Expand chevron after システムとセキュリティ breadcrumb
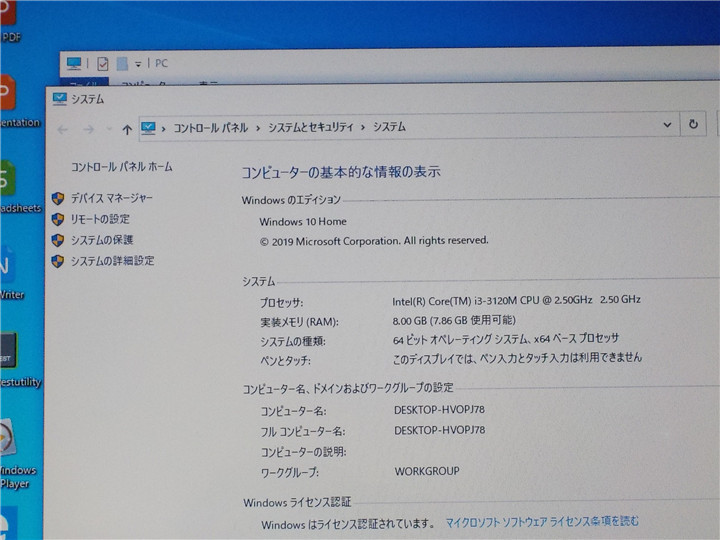Screen dimensions: 720x540 [363, 127]
